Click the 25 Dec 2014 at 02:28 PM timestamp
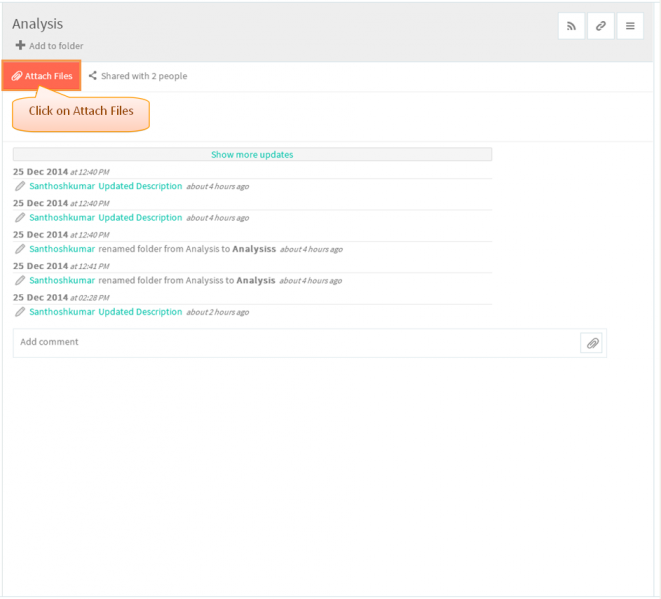 coord(61,297)
